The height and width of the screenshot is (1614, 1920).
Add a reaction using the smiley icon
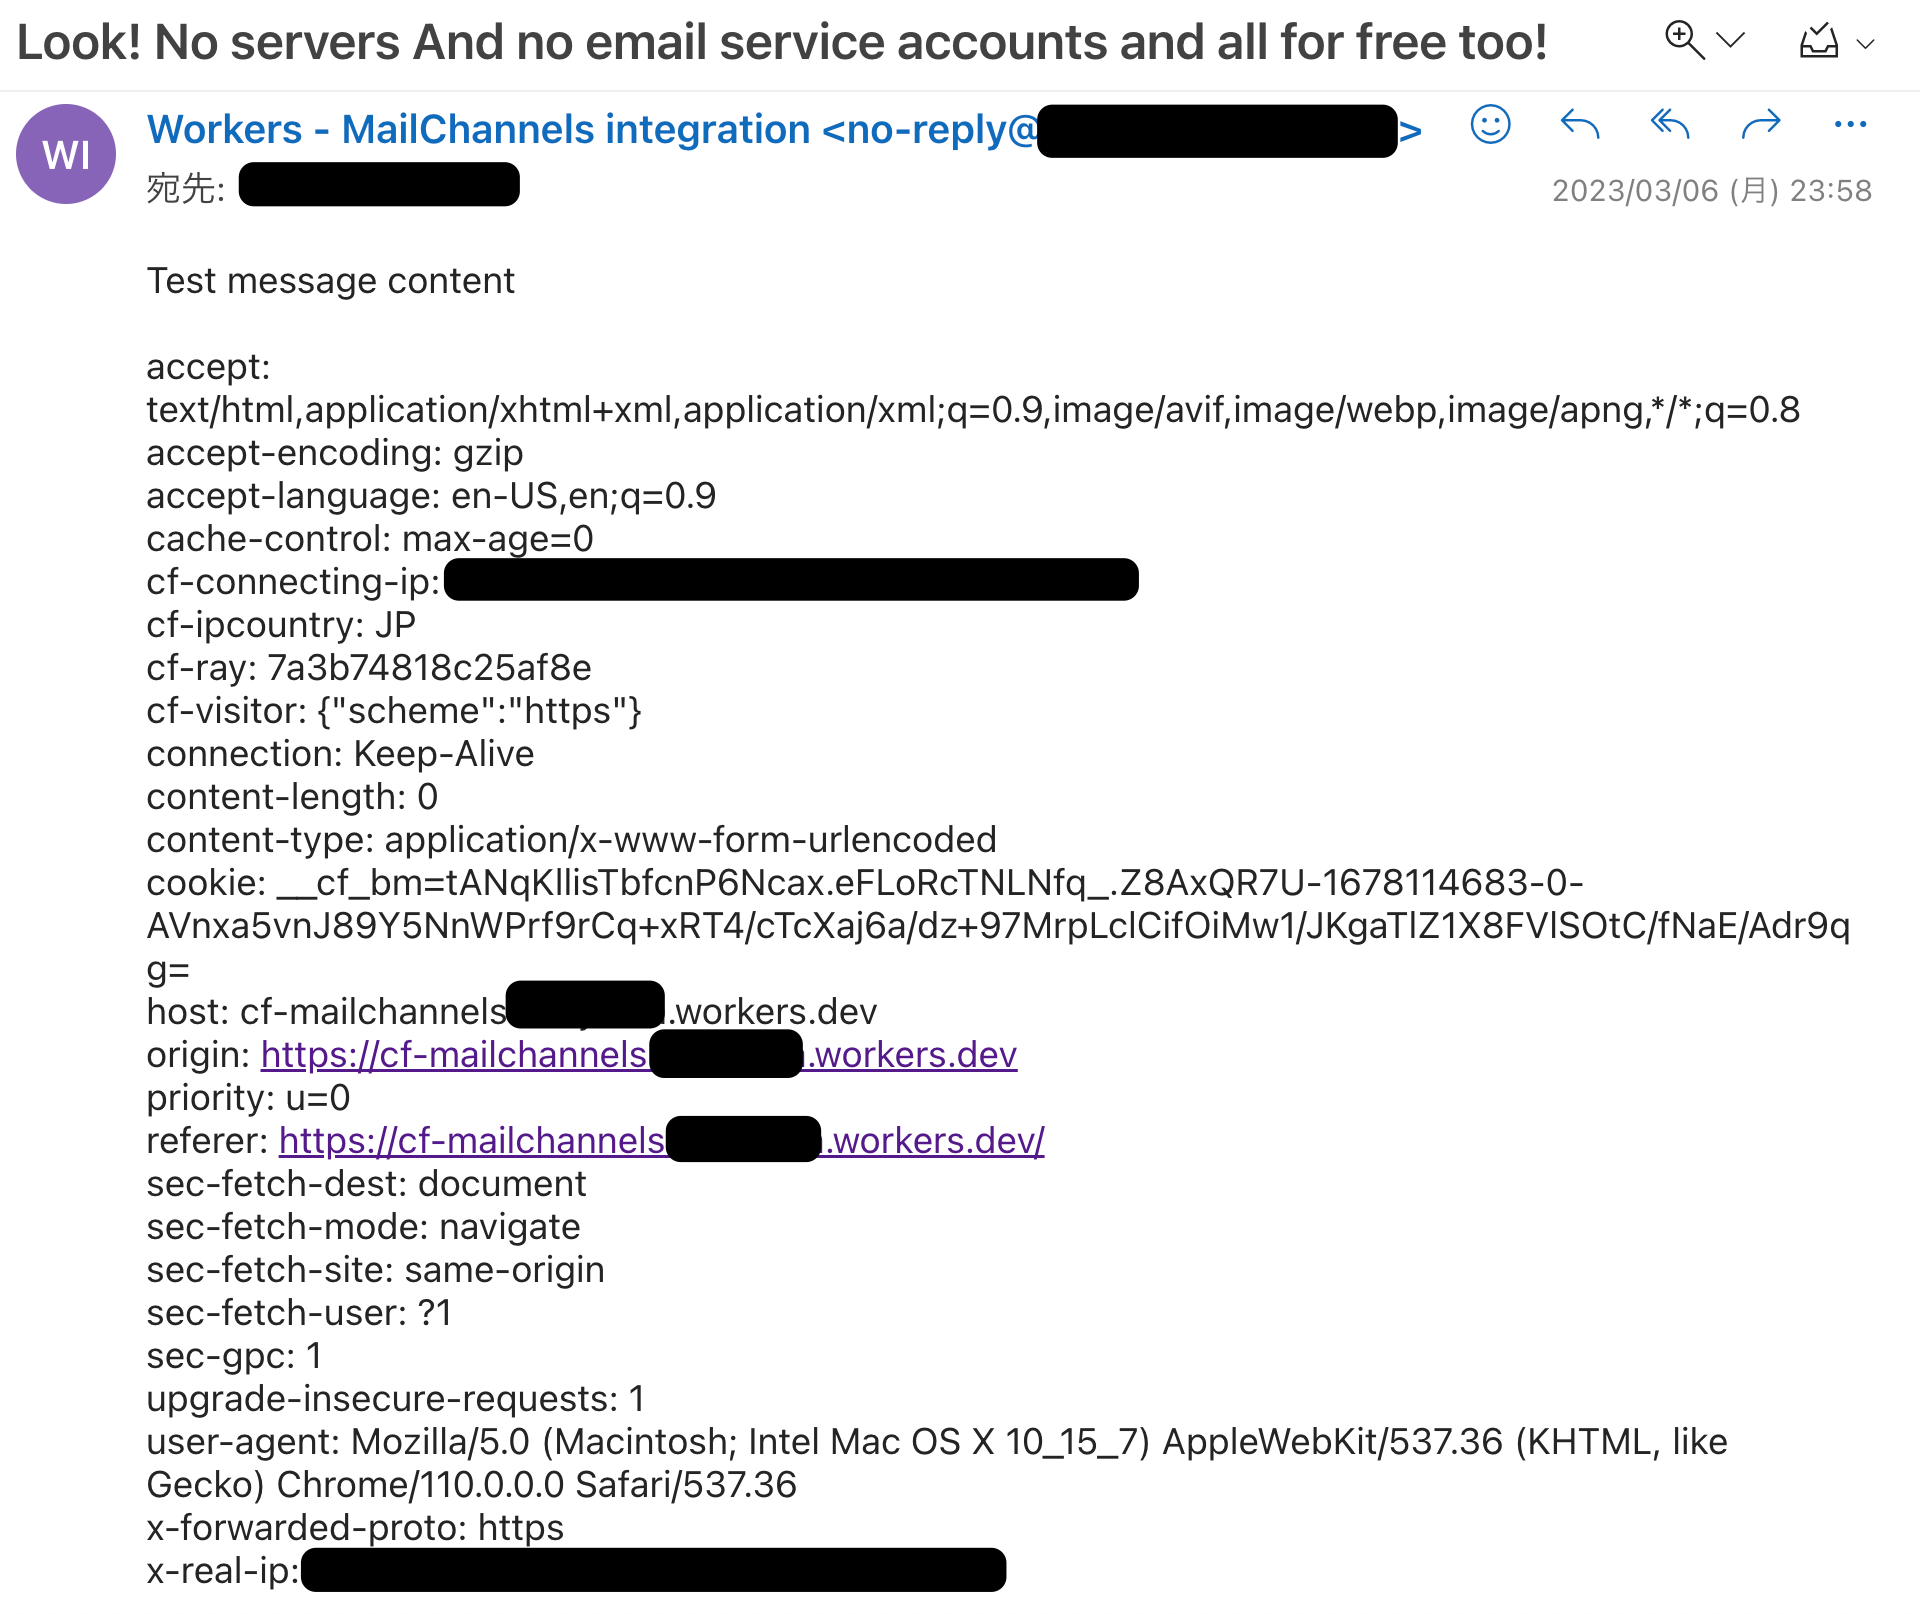coord(1489,124)
